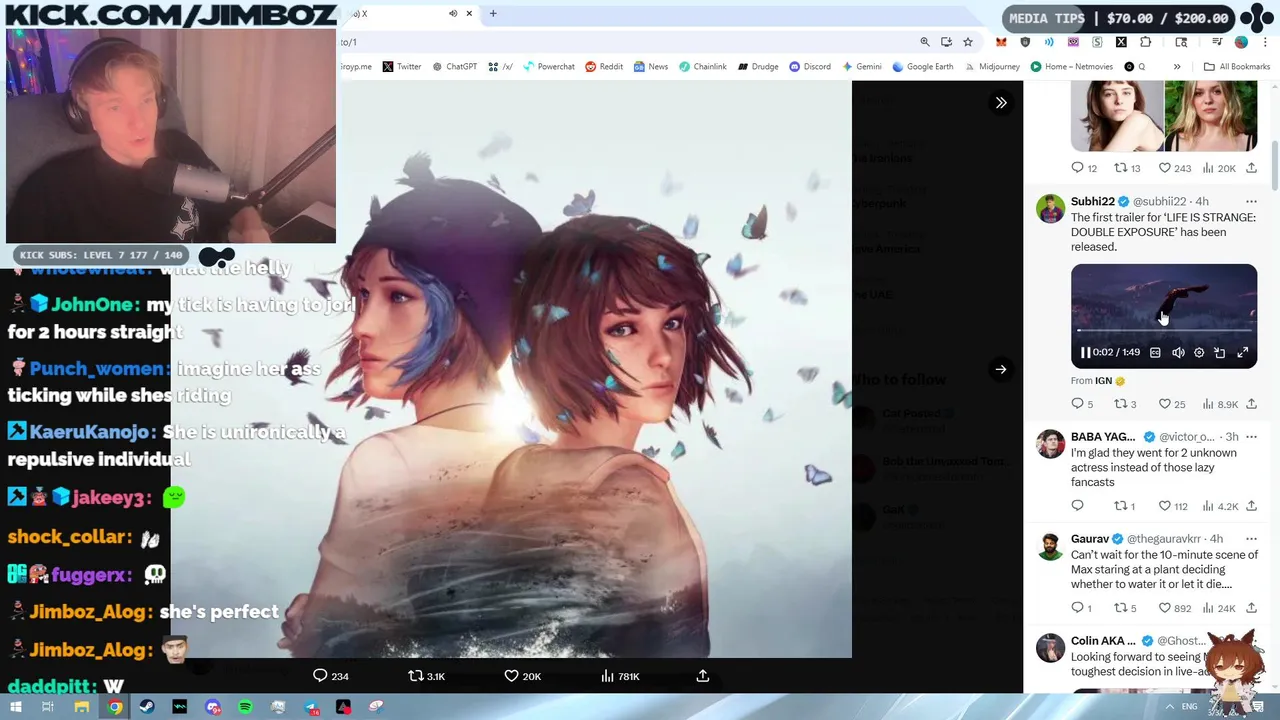Reply to Subhi22's post with 5 replies
The image size is (1280, 720).
pyautogui.click(x=1083, y=404)
